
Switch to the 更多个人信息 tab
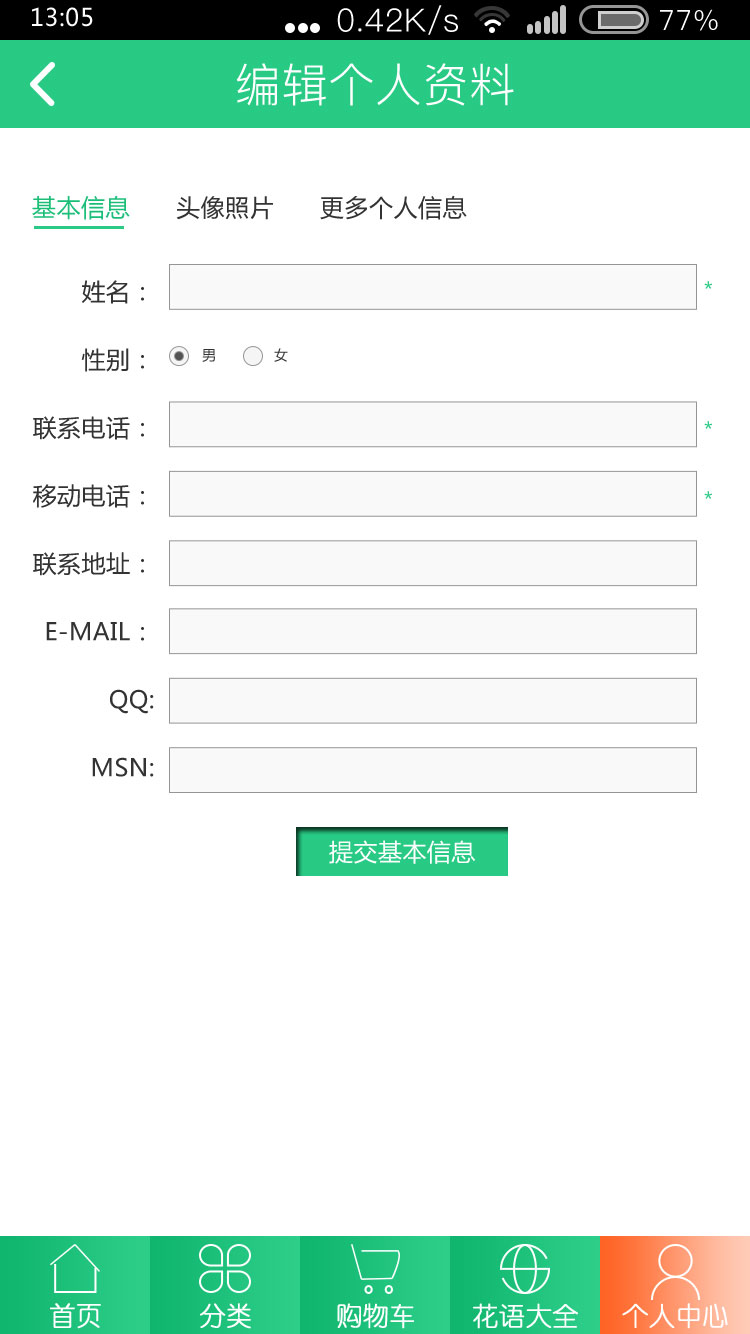point(393,208)
